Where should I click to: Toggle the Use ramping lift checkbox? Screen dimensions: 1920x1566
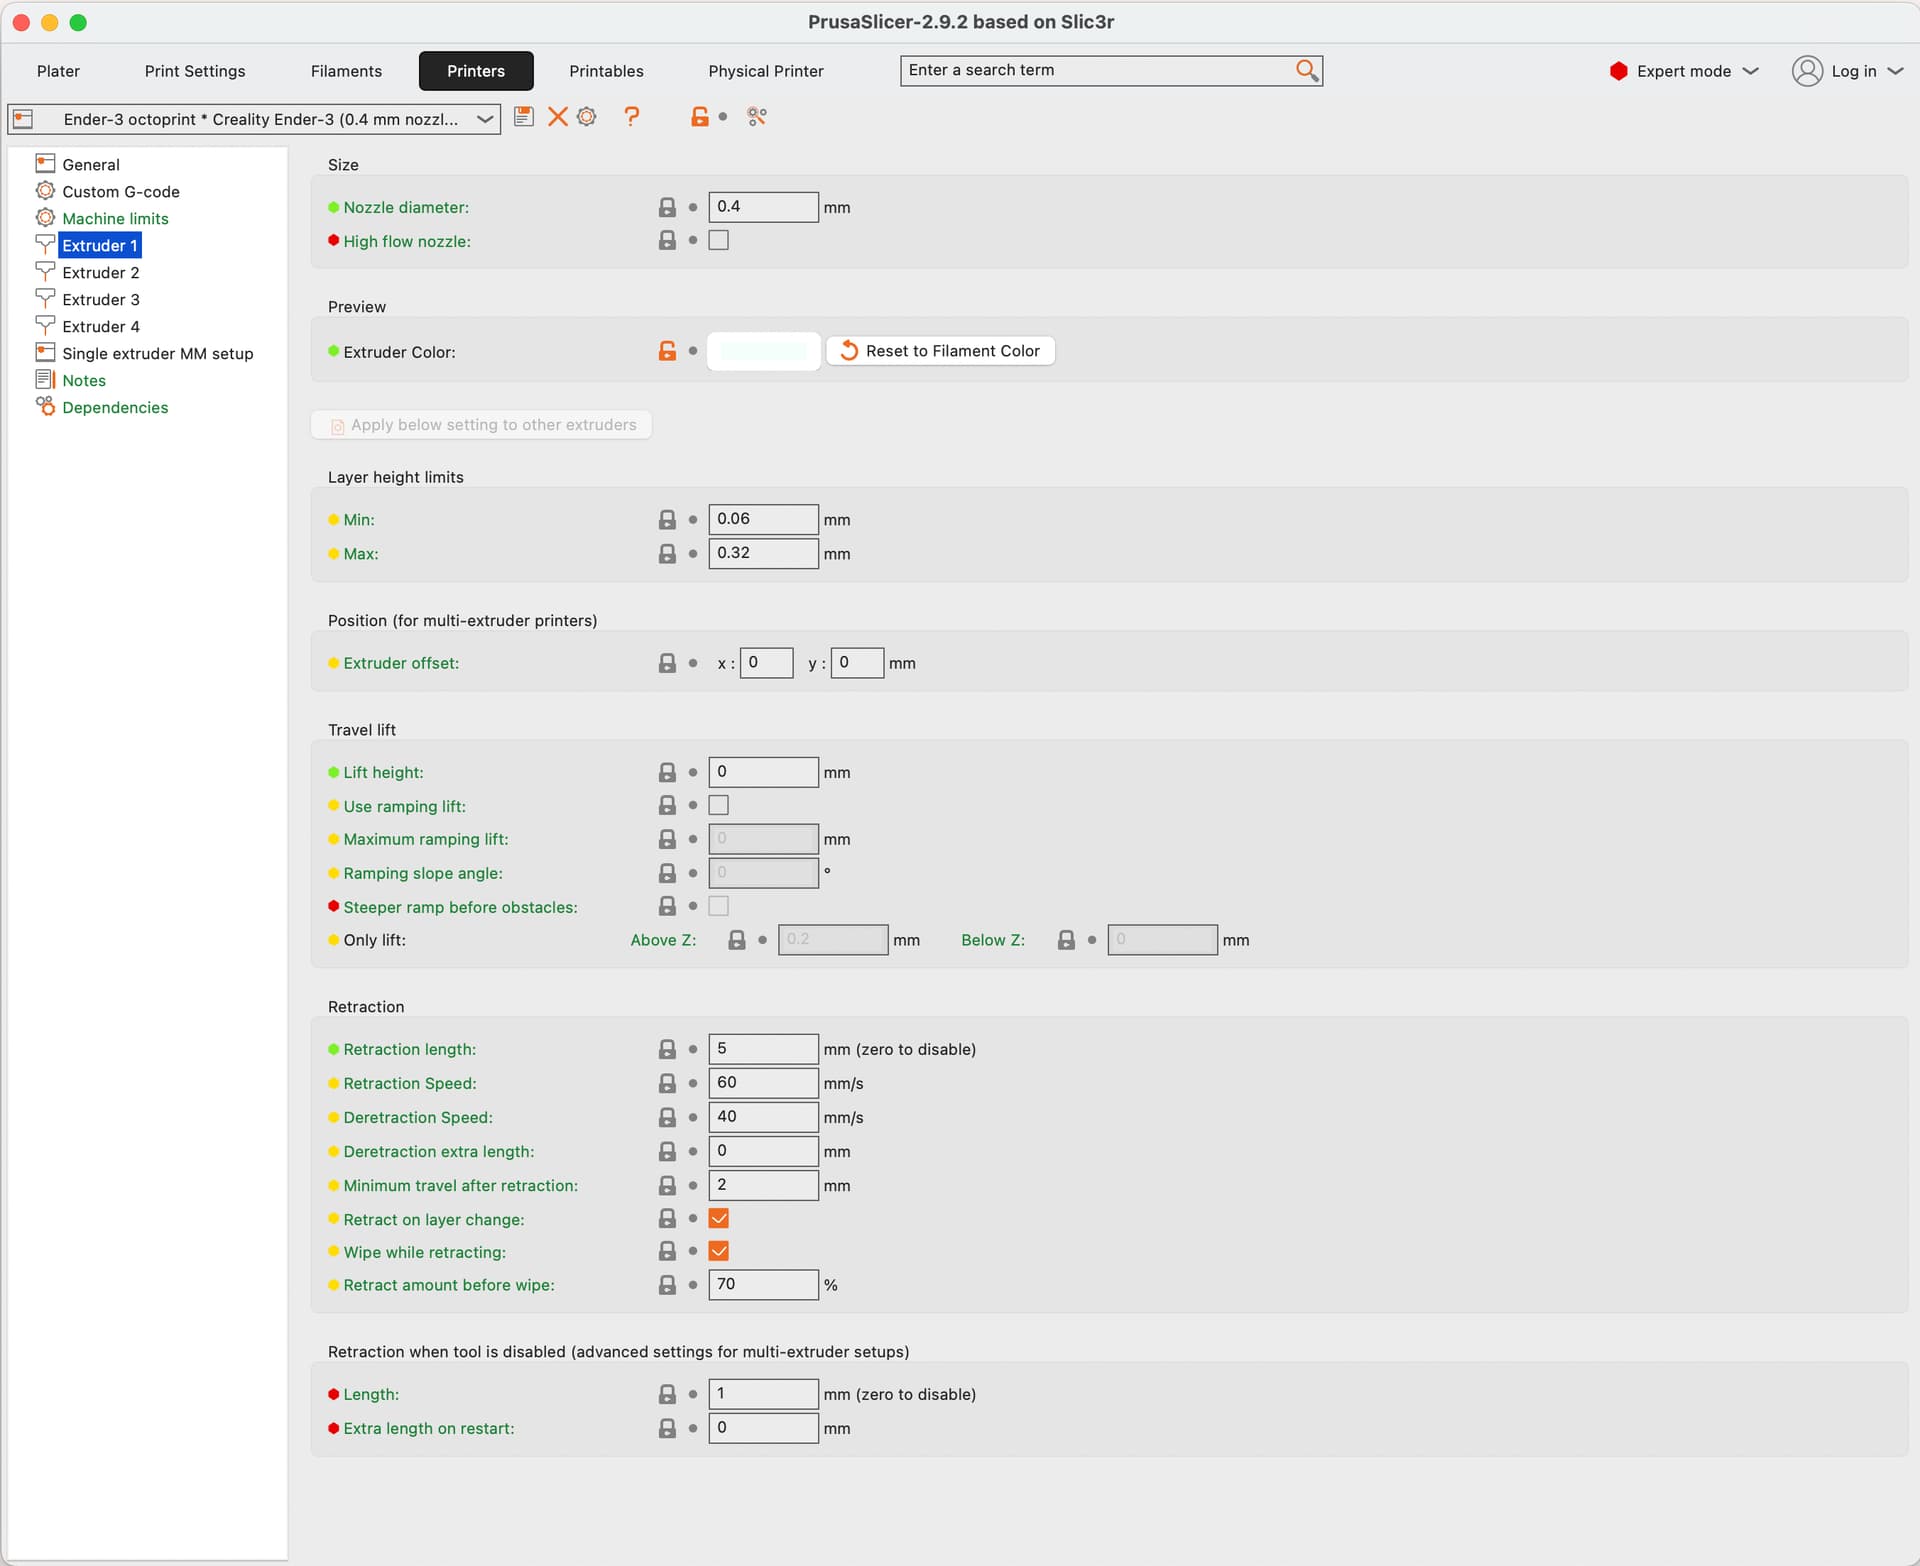(718, 806)
